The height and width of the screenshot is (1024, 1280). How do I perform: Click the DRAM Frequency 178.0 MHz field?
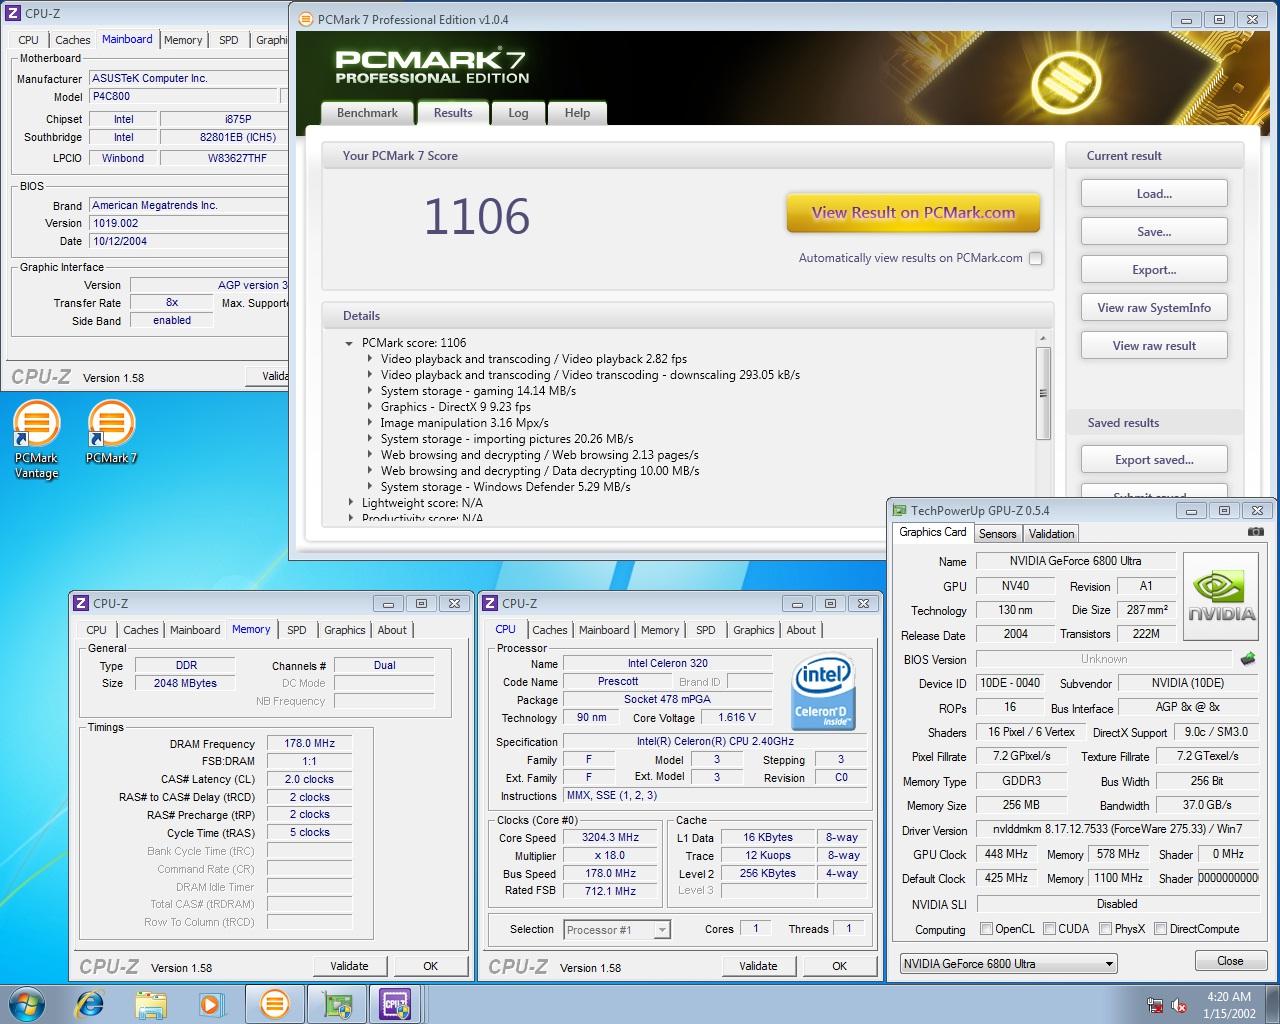[x=309, y=744]
